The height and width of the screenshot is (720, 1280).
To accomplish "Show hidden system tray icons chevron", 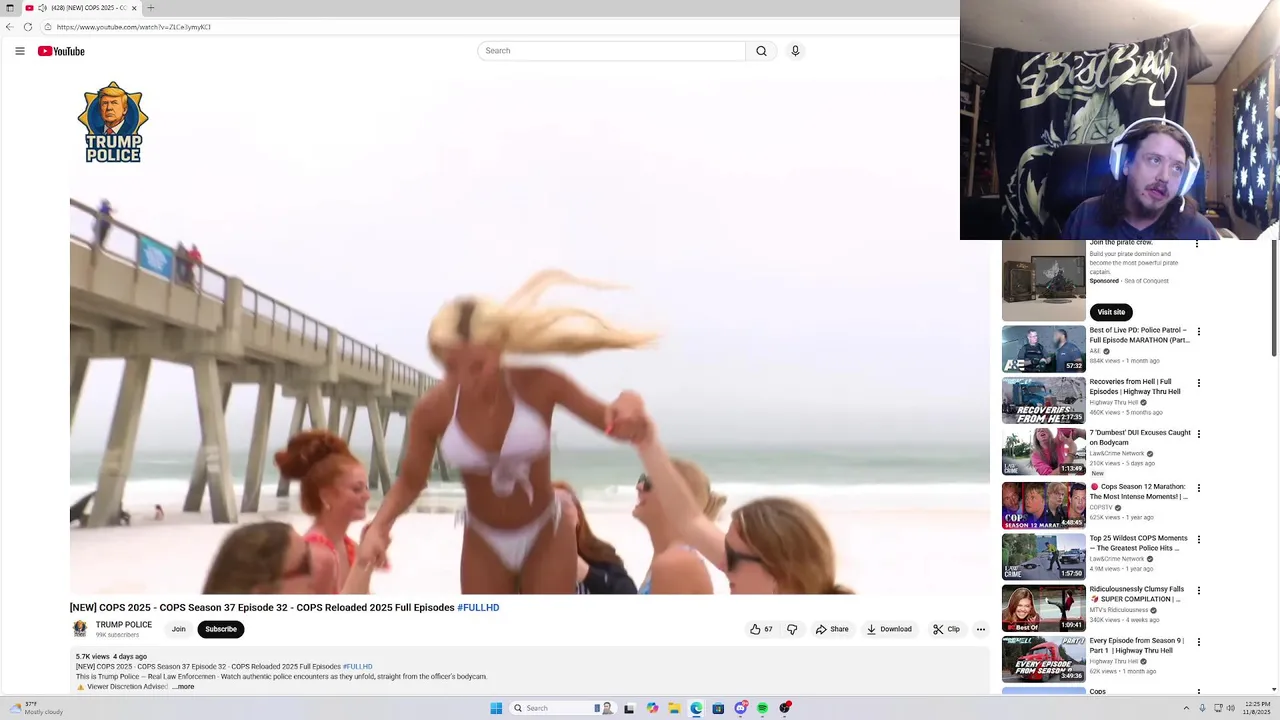I will (x=1187, y=708).
